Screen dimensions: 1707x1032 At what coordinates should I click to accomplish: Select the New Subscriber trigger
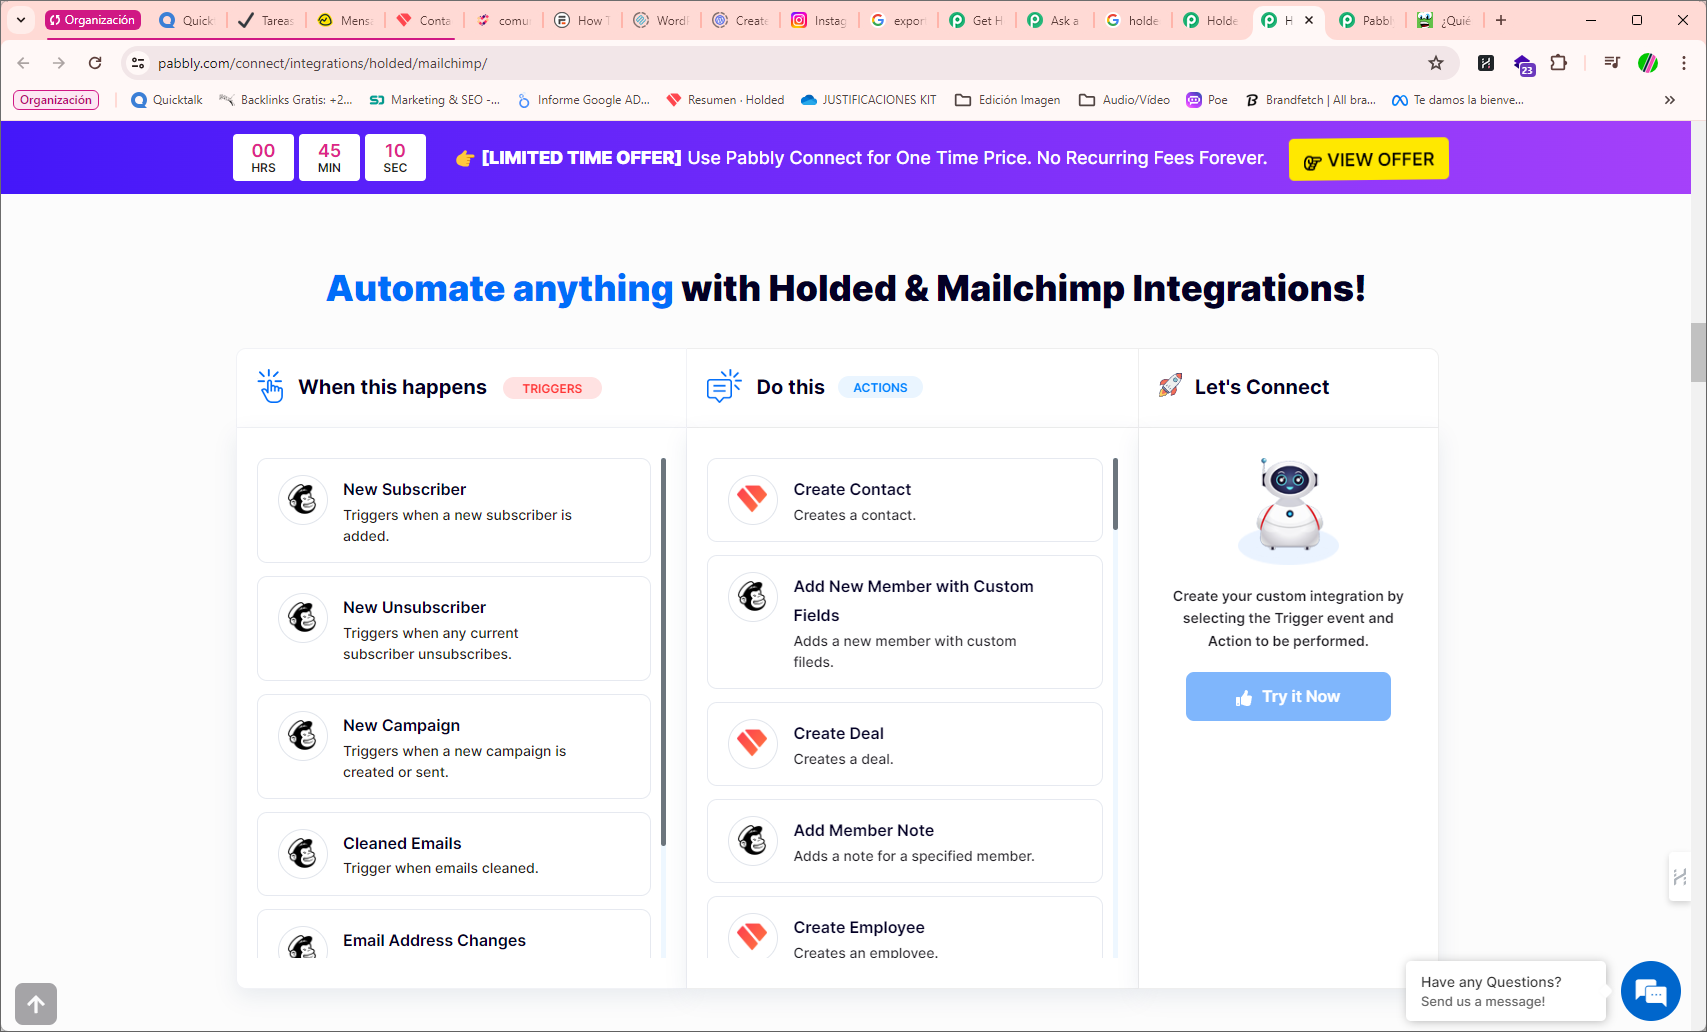click(454, 511)
